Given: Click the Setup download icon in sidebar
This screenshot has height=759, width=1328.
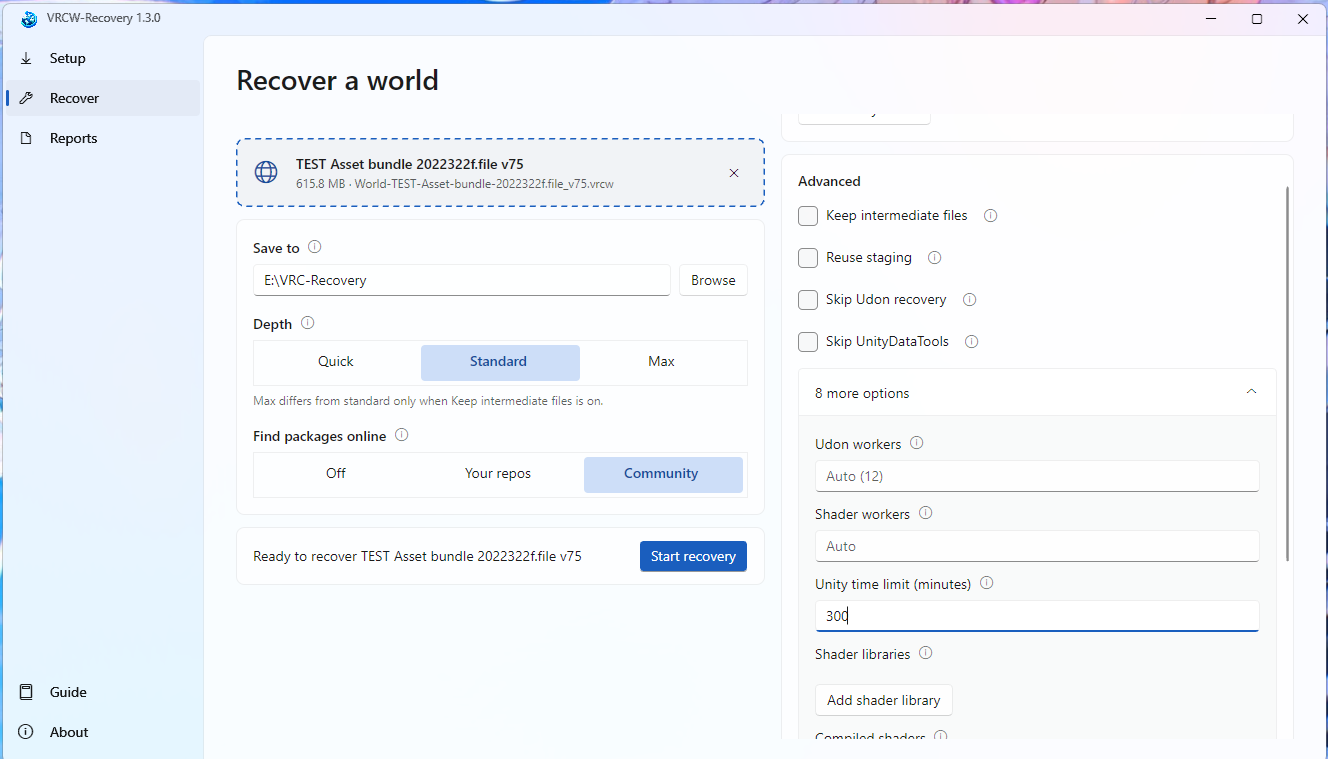Looking at the screenshot, I should click(x=26, y=58).
